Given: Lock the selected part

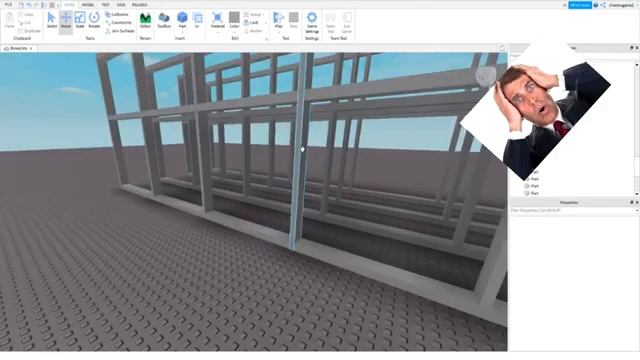Looking at the screenshot, I should [x=251, y=22].
